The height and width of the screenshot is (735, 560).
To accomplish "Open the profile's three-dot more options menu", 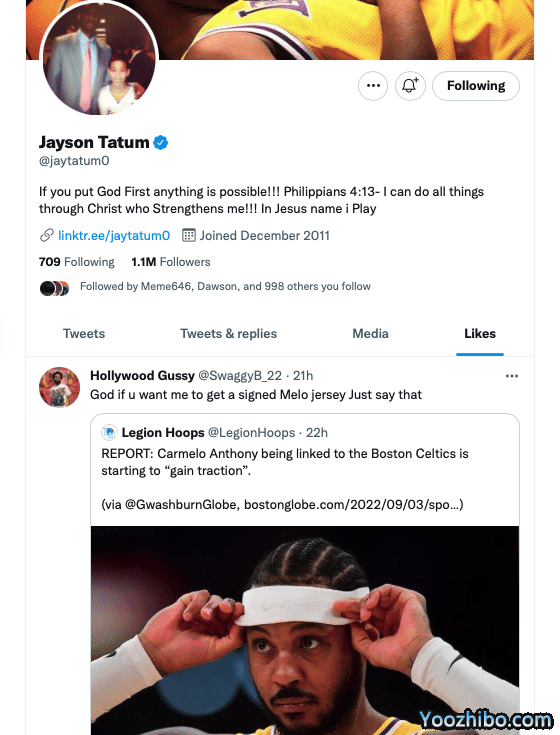I will [x=373, y=86].
